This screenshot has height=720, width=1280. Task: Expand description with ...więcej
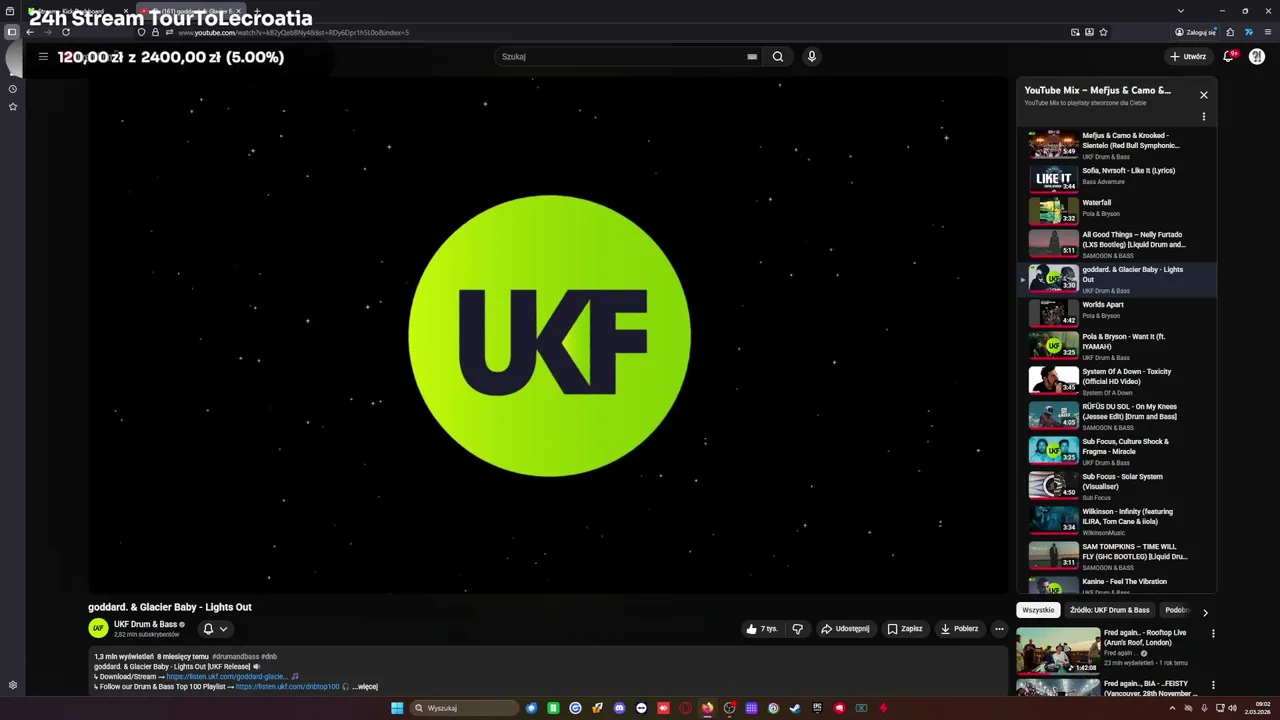click(365, 687)
